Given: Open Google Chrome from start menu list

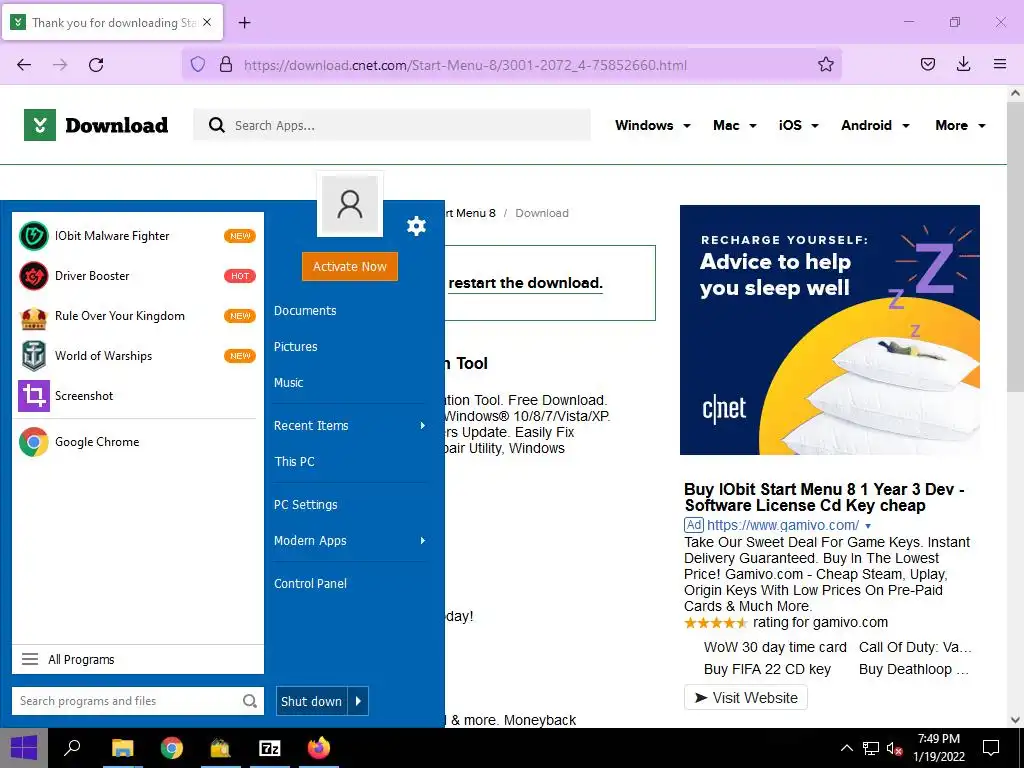Looking at the screenshot, I should pyautogui.click(x=97, y=442).
